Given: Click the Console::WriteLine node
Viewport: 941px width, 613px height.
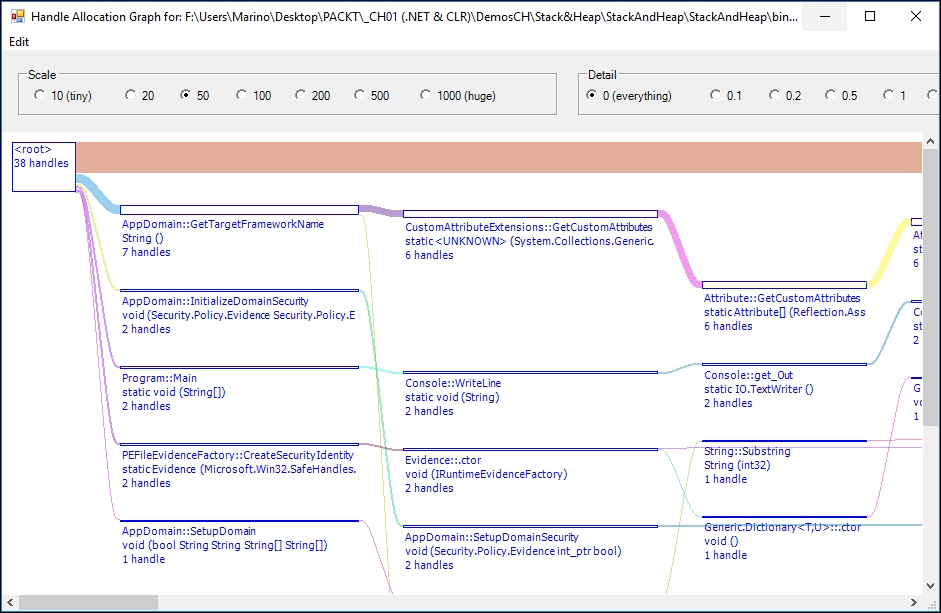Looking at the screenshot, I should 531,394.
